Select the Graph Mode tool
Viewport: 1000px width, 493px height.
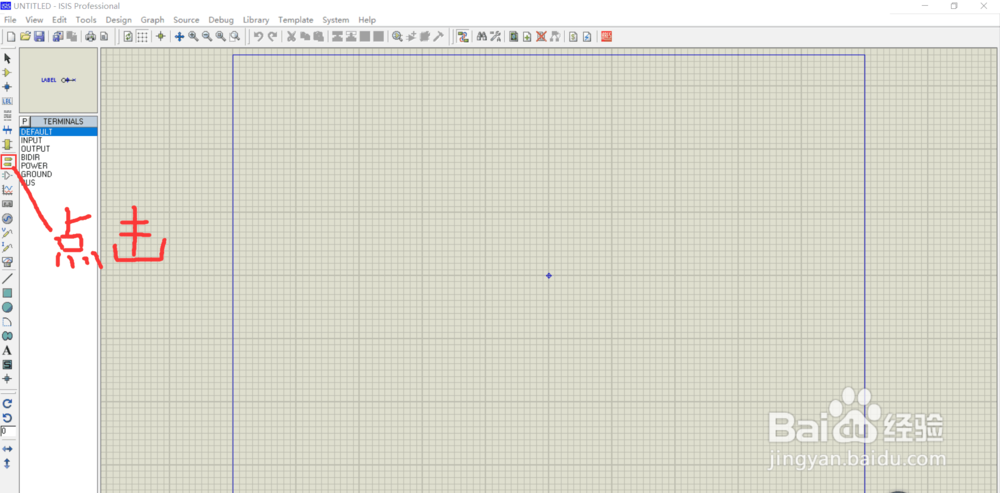click(x=8, y=189)
